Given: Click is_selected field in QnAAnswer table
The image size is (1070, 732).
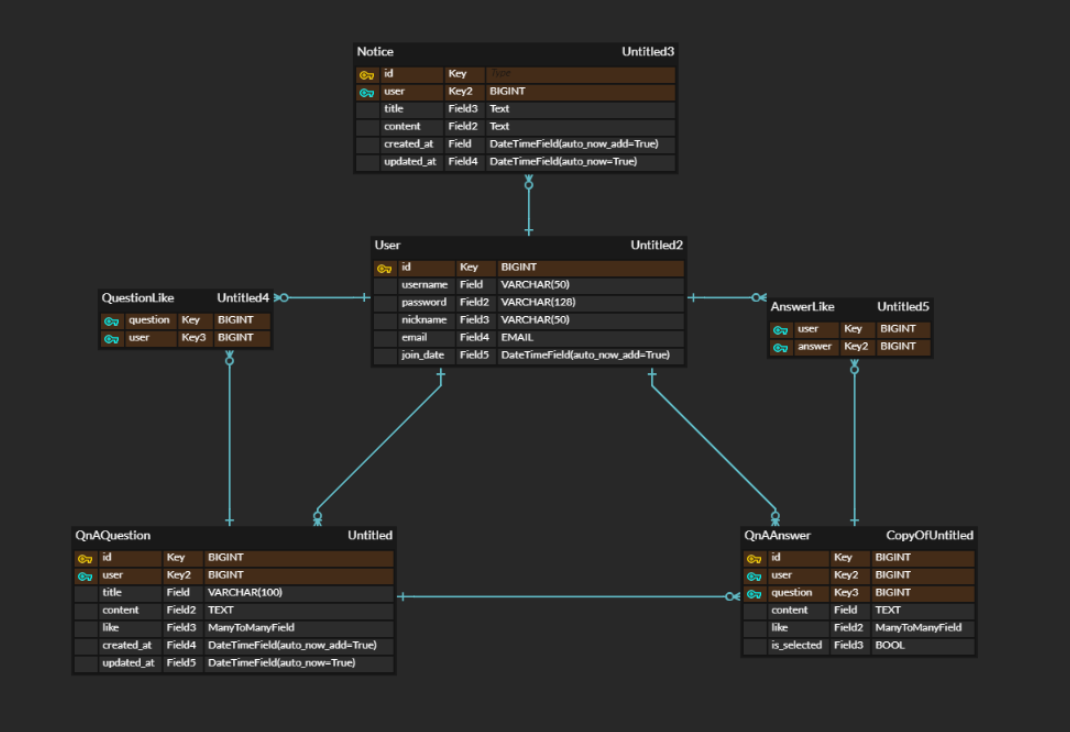Looking at the screenshot, I should [796, 645].
